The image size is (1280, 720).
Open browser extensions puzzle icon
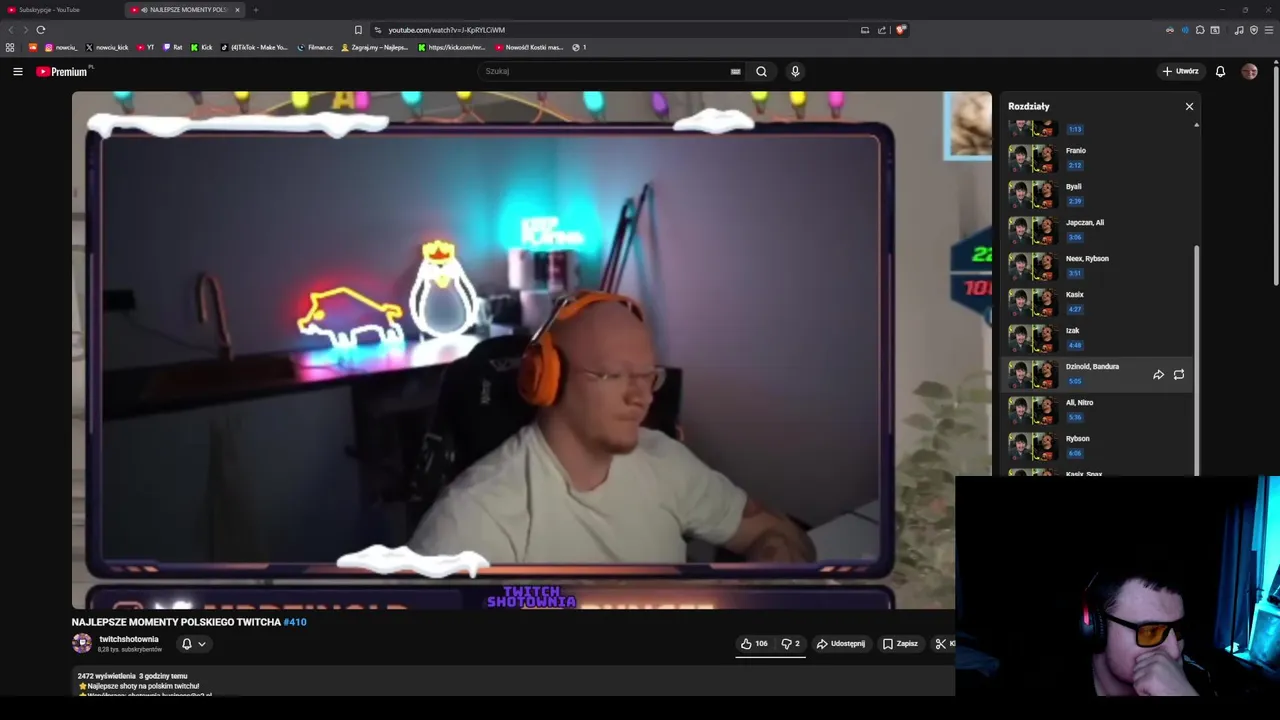(1200, 30)
